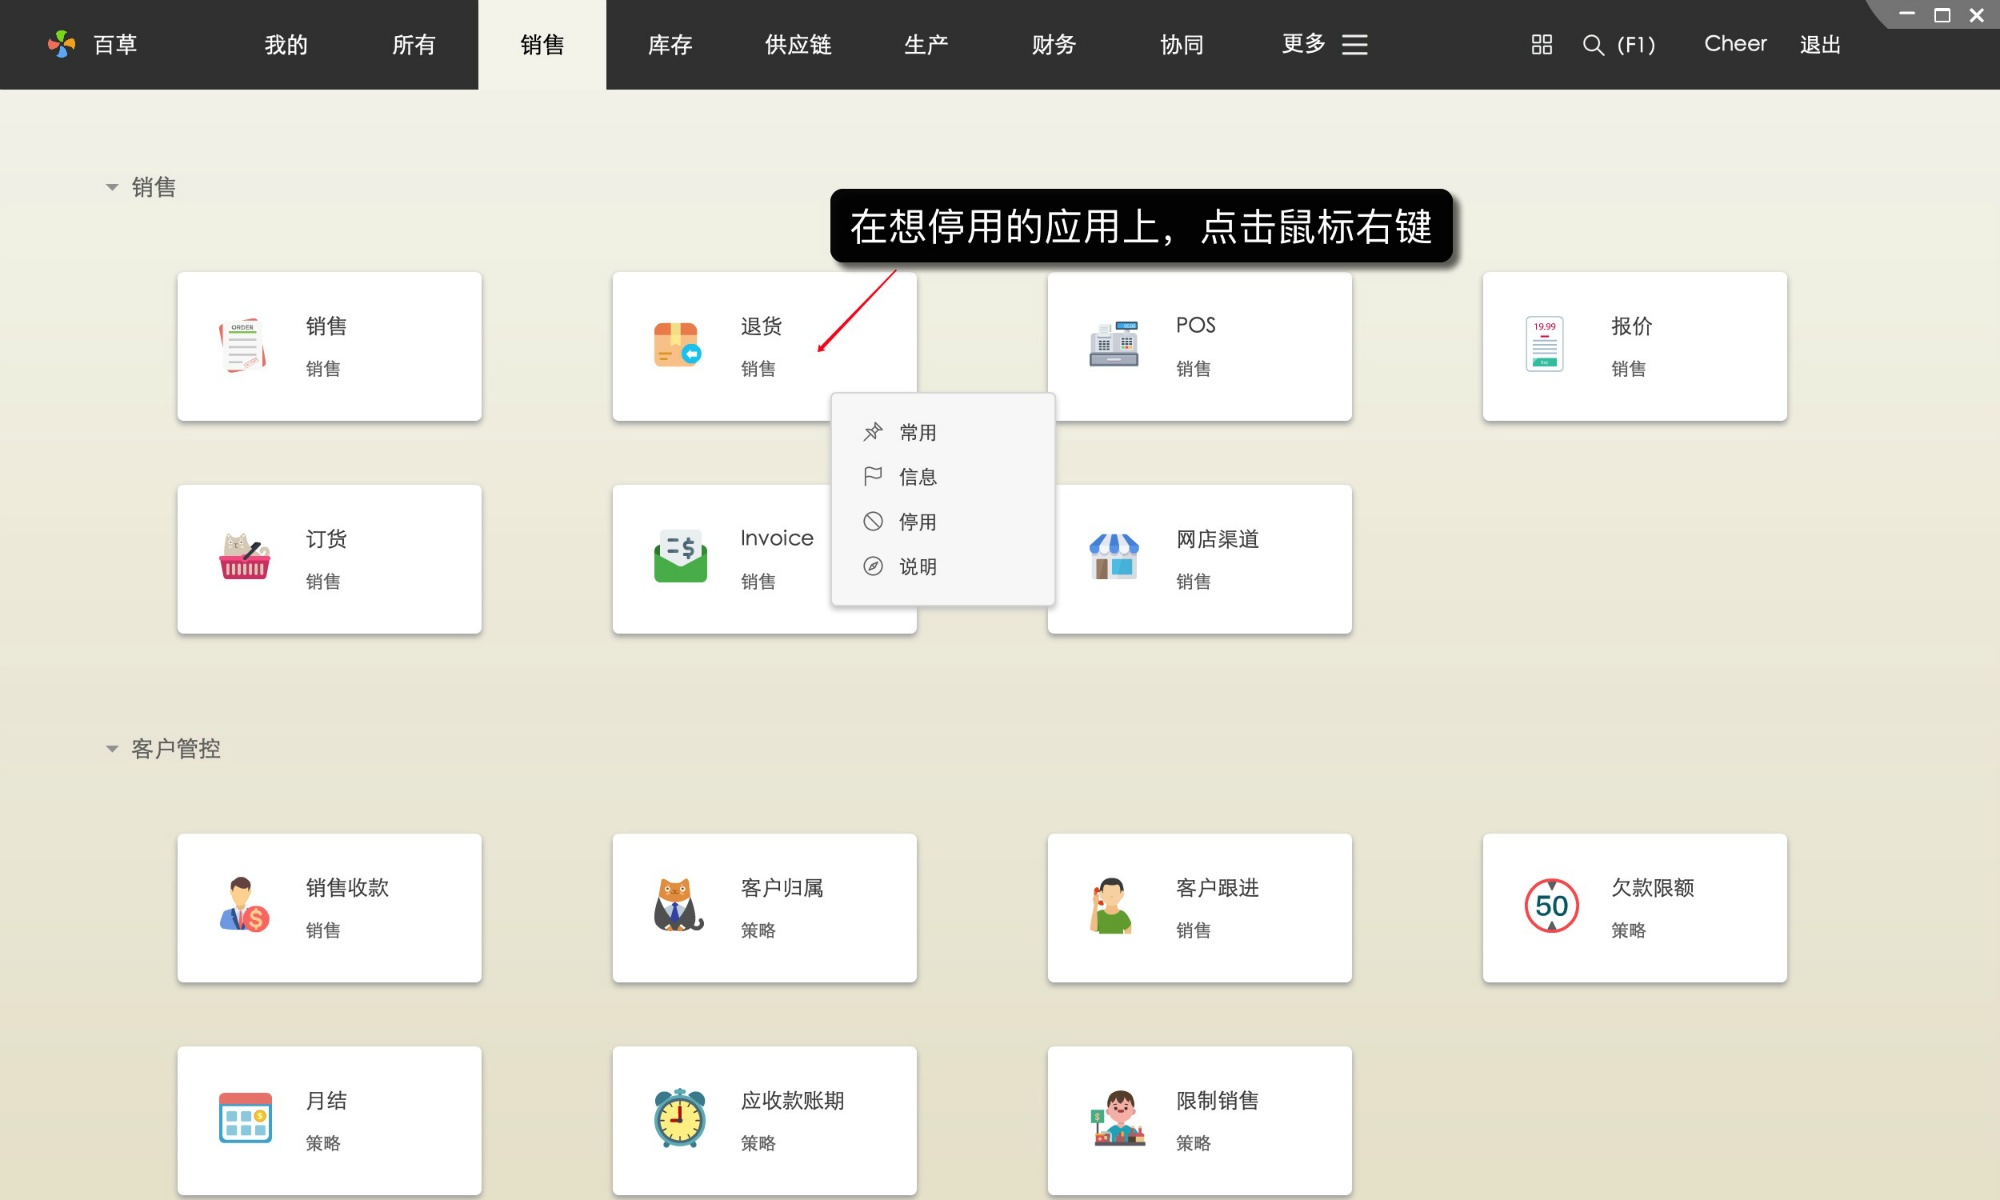Click the Invoice envelope icon
This screenshot has height=1200, width=2000.
click(x=680, y=557)
